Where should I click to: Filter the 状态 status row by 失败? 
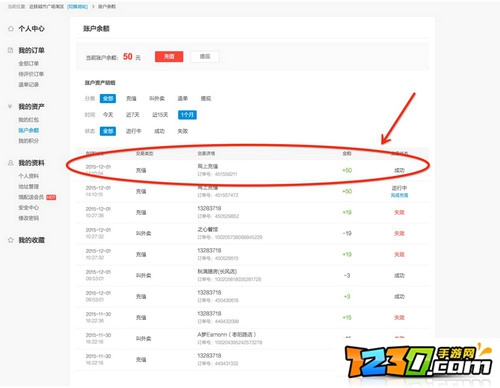183,131
